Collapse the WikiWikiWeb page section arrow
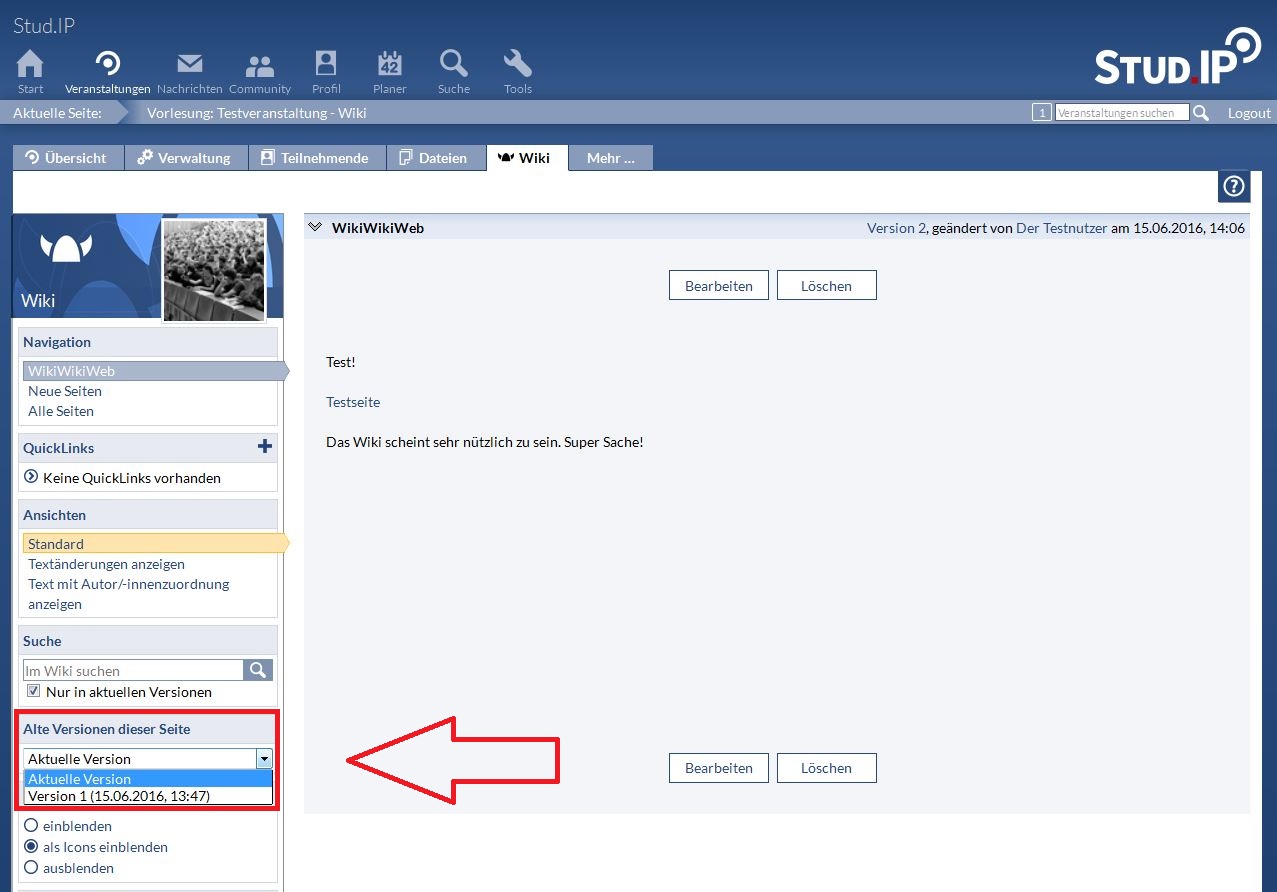 coord(315,228)
